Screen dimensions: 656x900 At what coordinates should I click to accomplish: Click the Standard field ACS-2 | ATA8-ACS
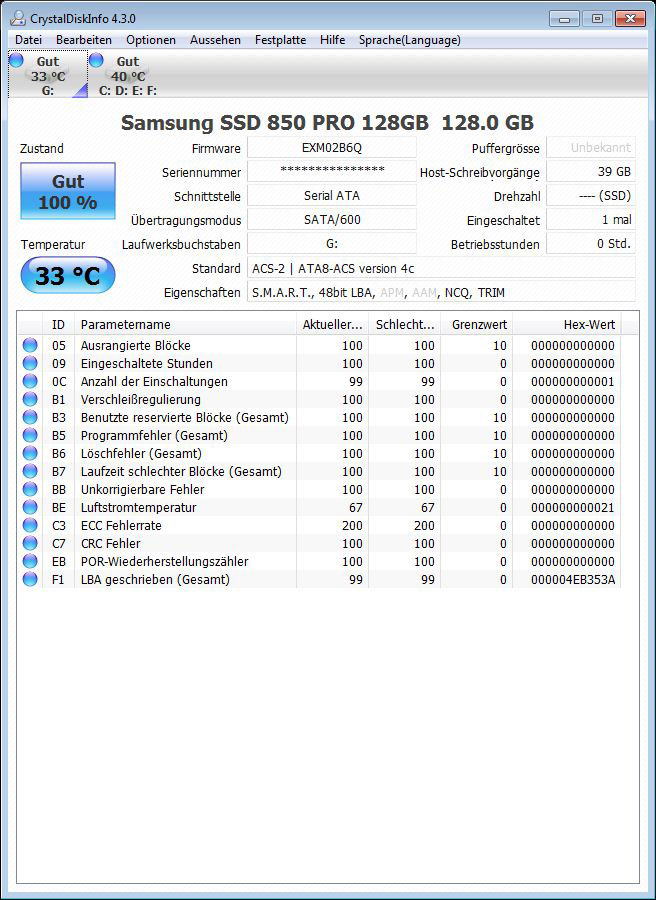point(441,268)
